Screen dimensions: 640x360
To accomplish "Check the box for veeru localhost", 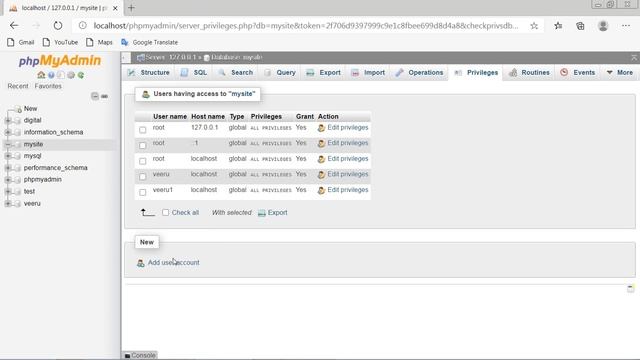I will pos(142,176).
